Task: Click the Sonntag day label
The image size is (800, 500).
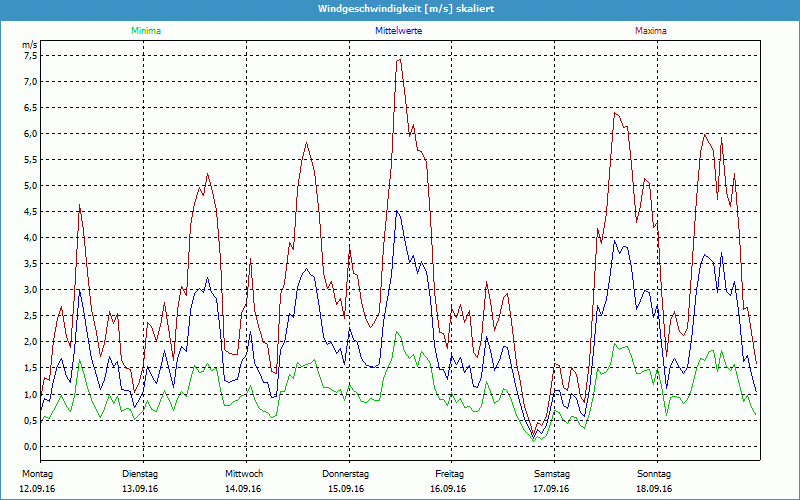Action: [654, 474]
